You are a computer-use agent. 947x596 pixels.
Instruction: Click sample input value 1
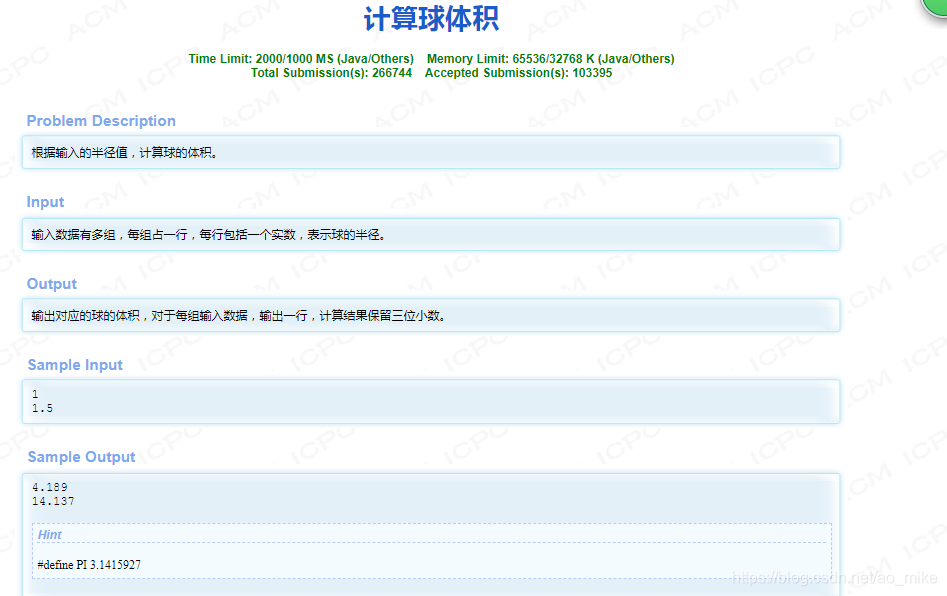click(35, 394)
